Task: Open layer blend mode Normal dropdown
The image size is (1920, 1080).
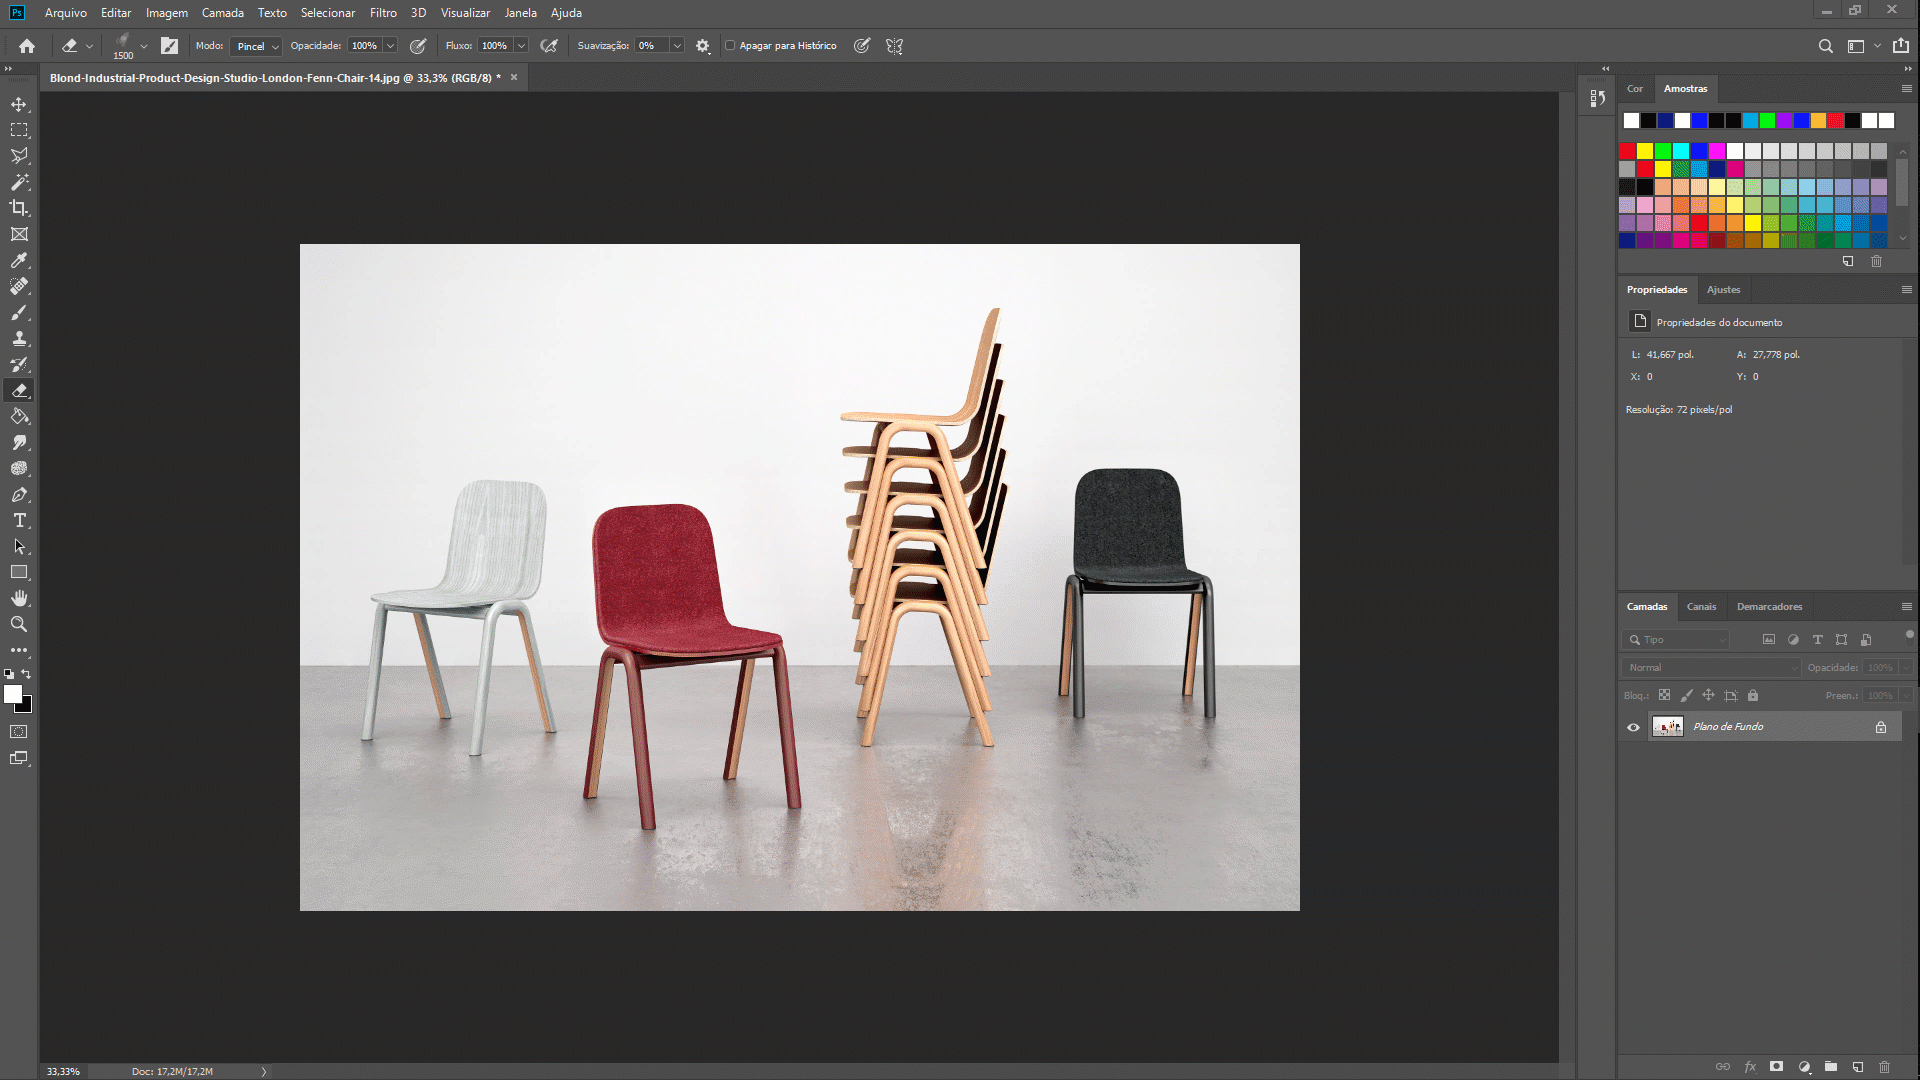Action: 1710,667
